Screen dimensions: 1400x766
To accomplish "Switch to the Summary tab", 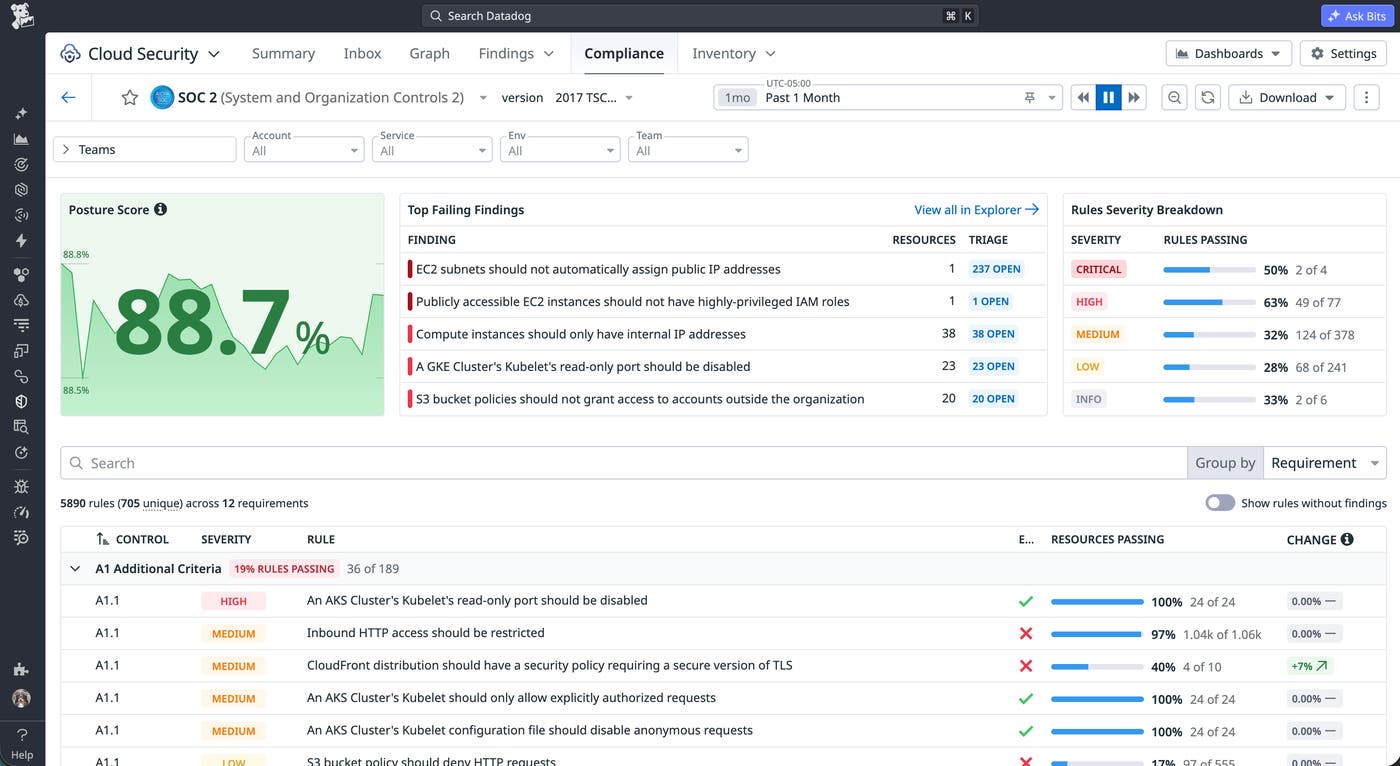I will pos(283,53).
